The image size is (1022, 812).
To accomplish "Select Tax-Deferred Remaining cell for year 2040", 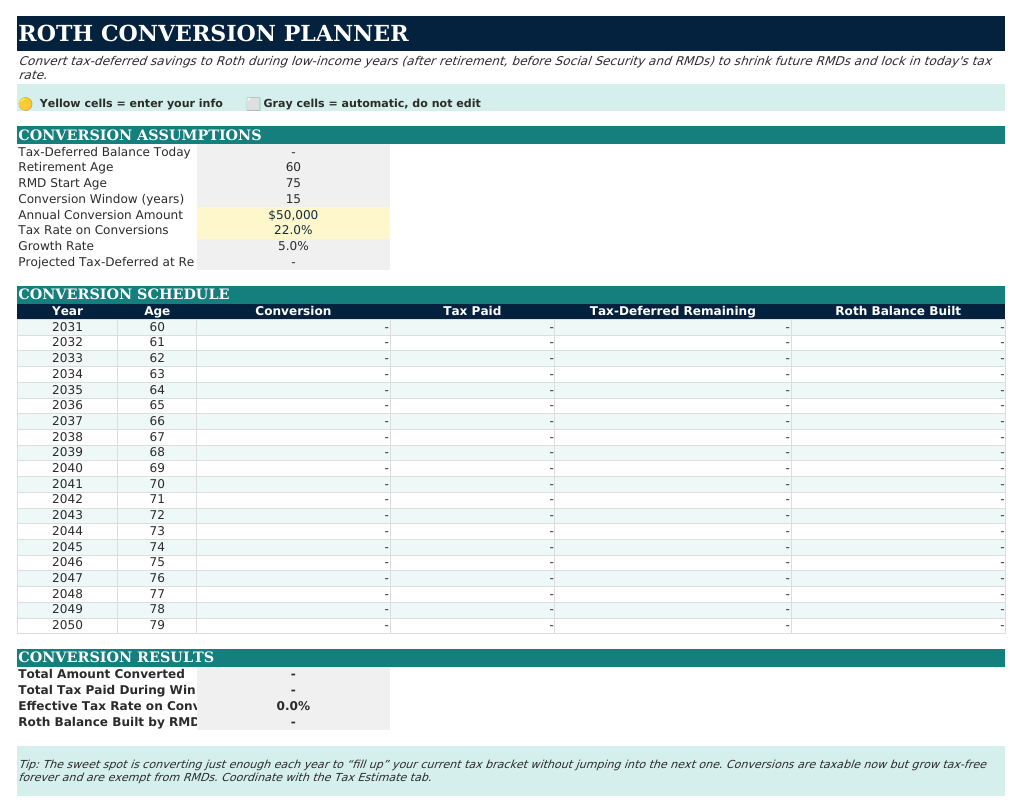I will [x=673, y=468].
